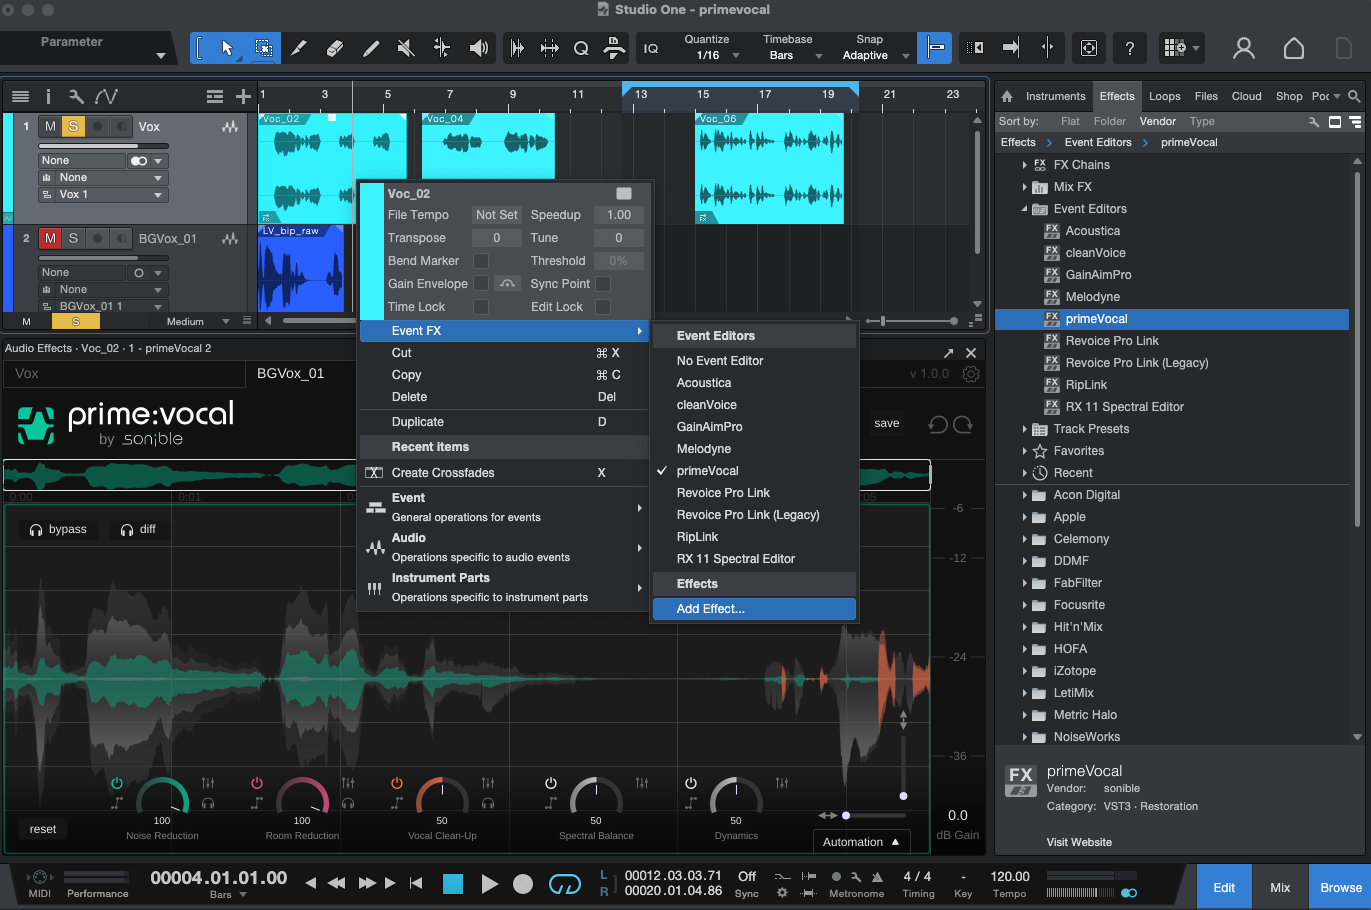Return to zero transport button

pos(416,883)
